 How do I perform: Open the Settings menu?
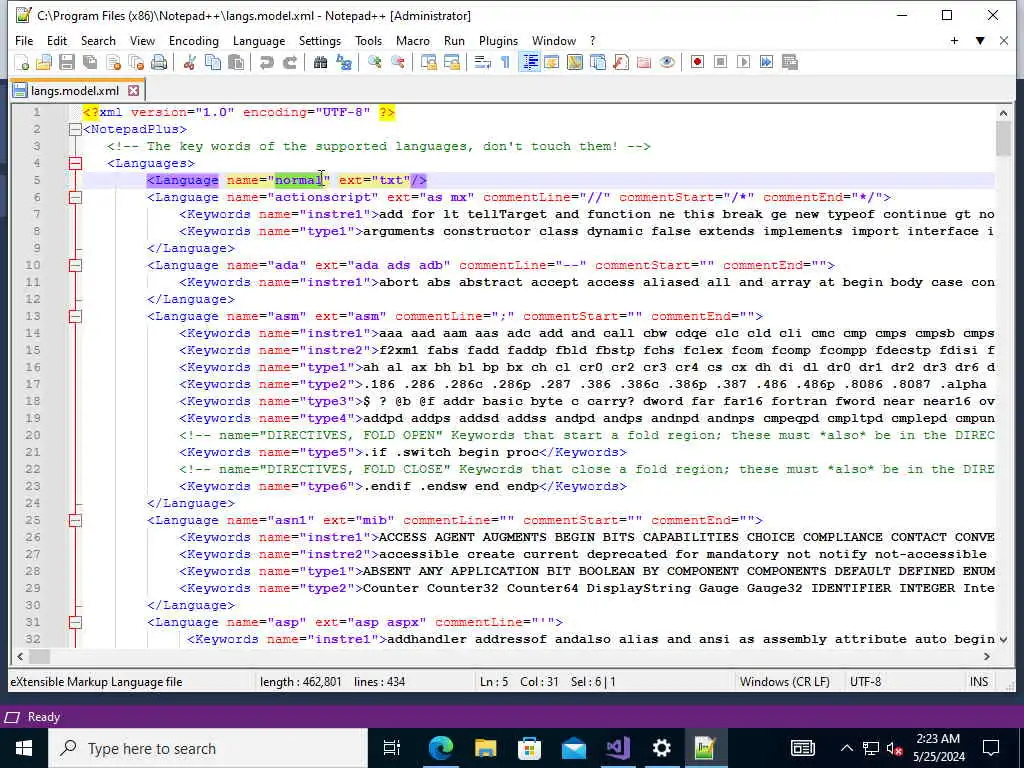[320, 40]
